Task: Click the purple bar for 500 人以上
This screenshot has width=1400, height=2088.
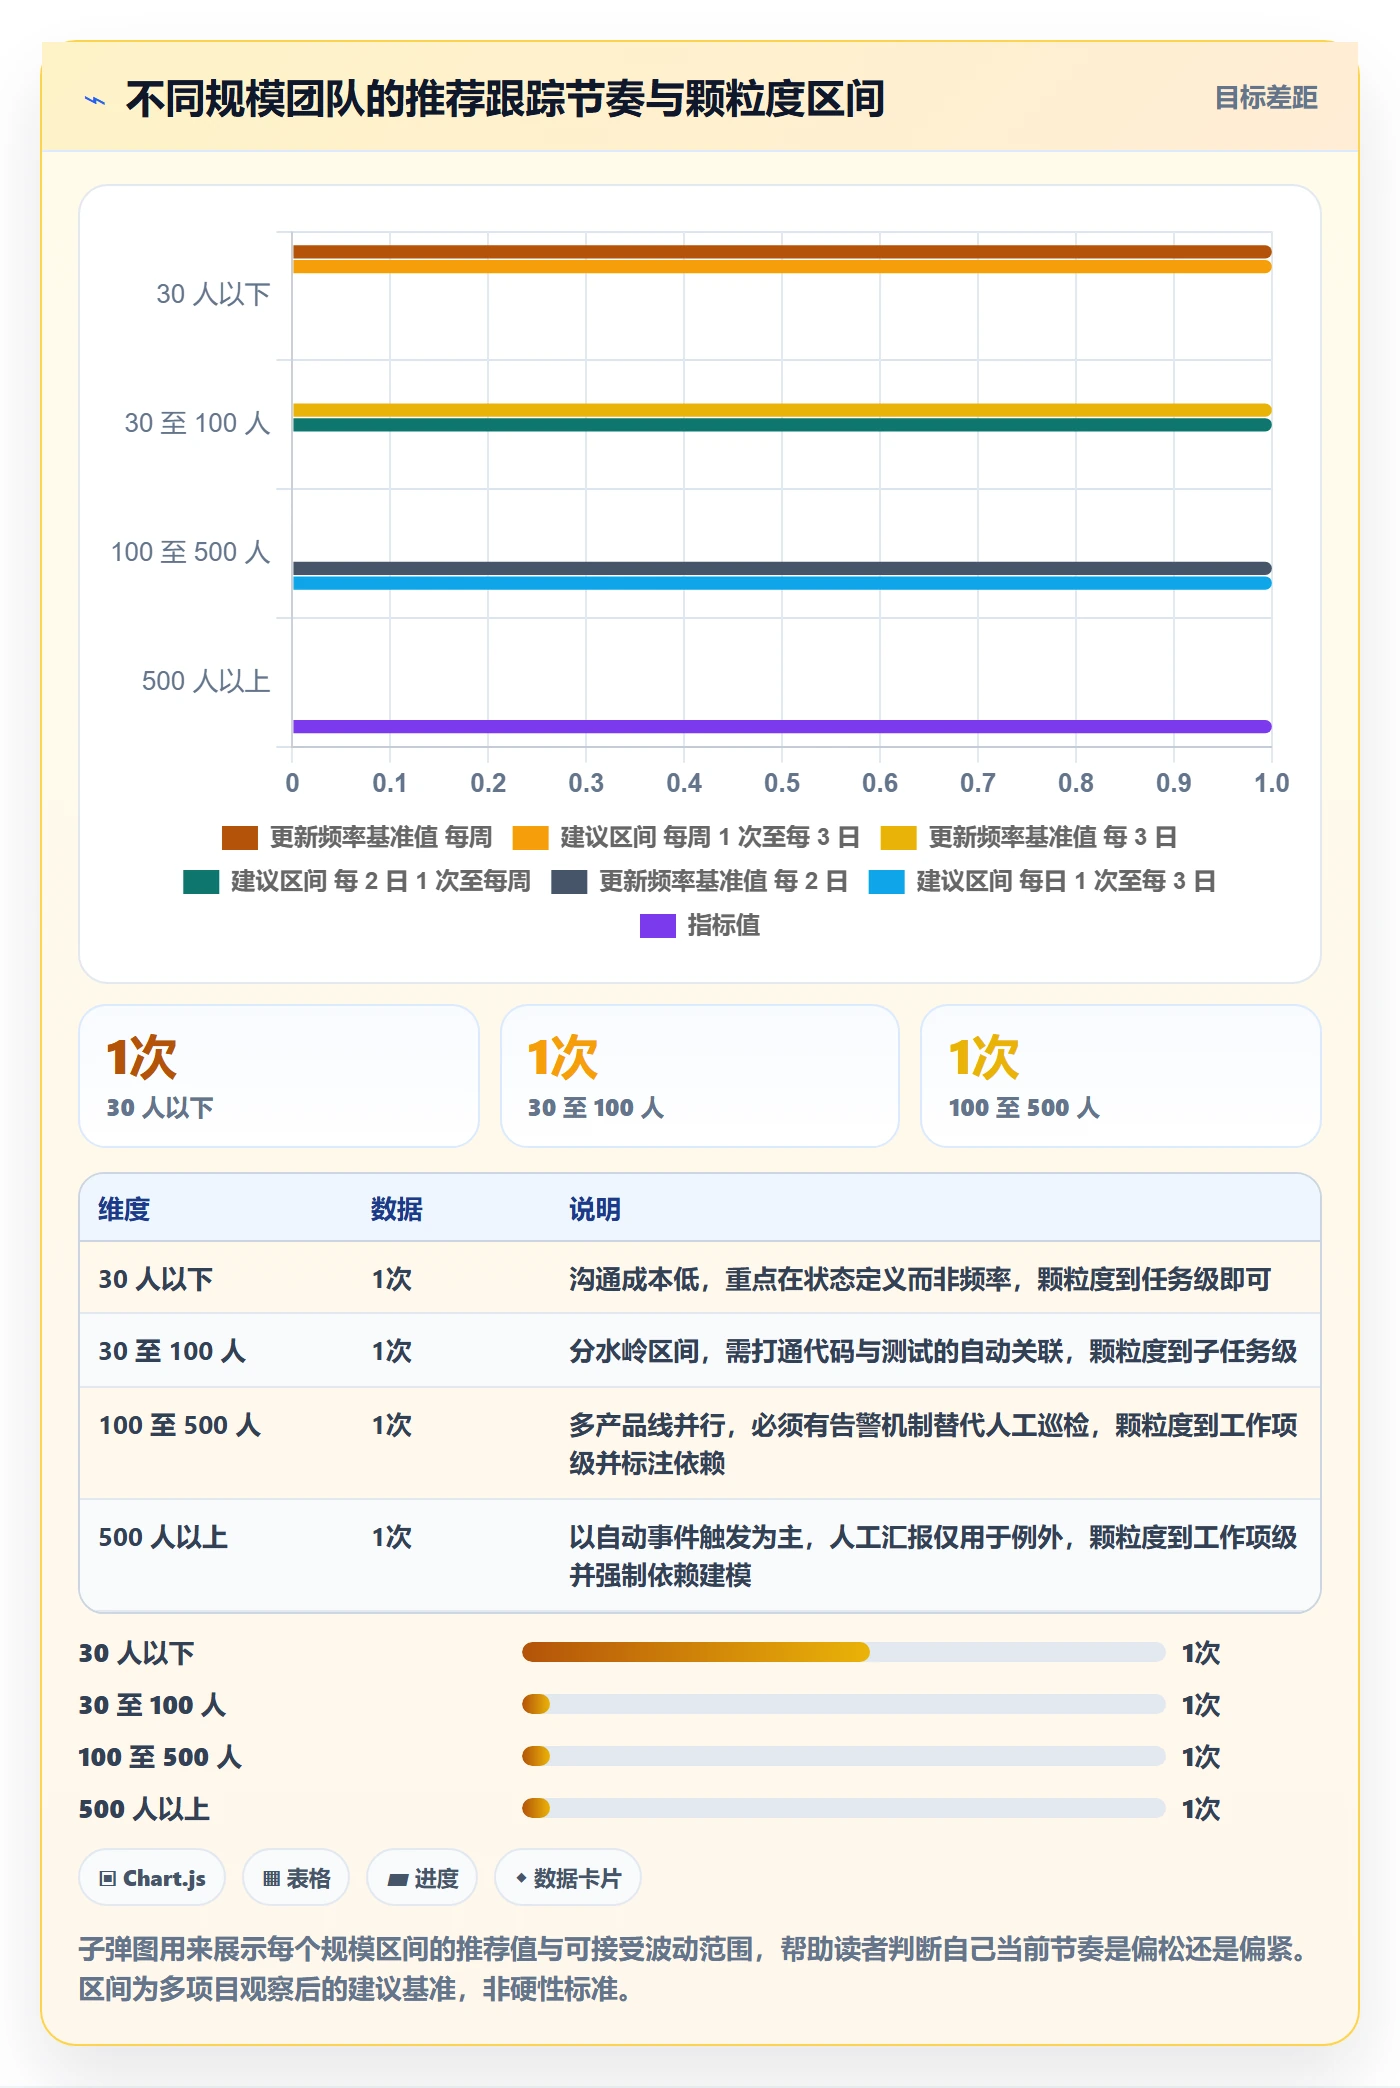Action: tap(782, 726)
